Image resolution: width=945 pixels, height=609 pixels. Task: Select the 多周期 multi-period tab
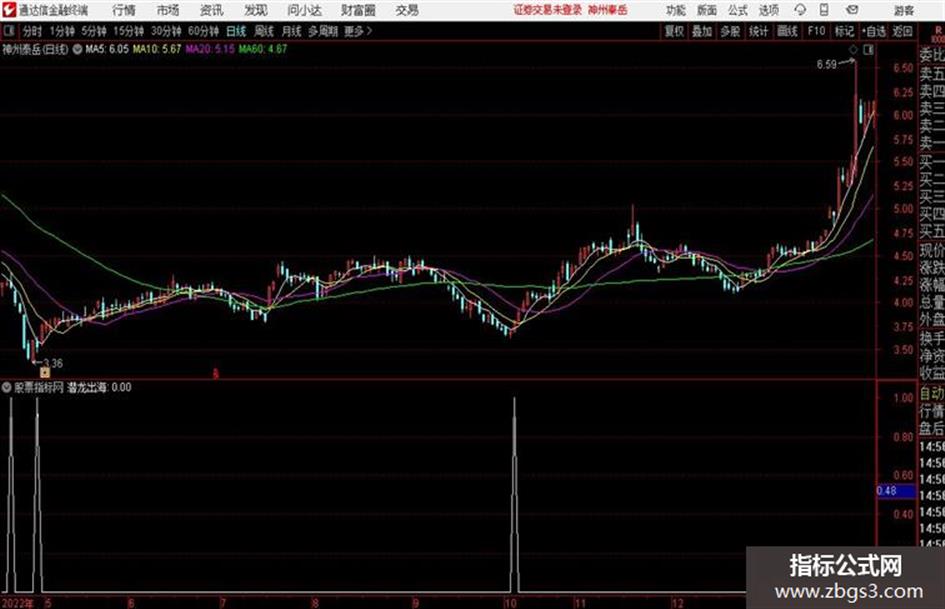point(323,31)
